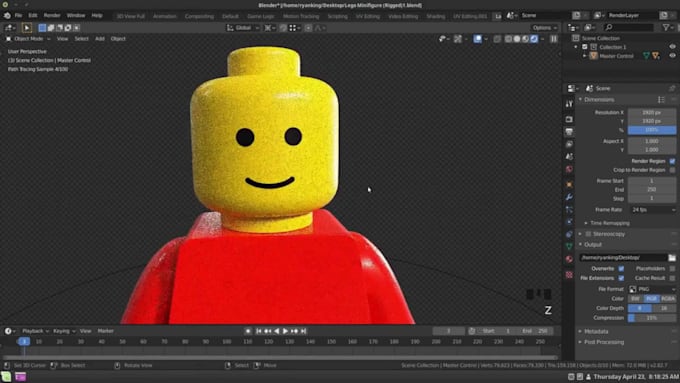This screenshot has width=680, height=383.
Task: Toggle Master Control visibility eye
Action: 672,56
